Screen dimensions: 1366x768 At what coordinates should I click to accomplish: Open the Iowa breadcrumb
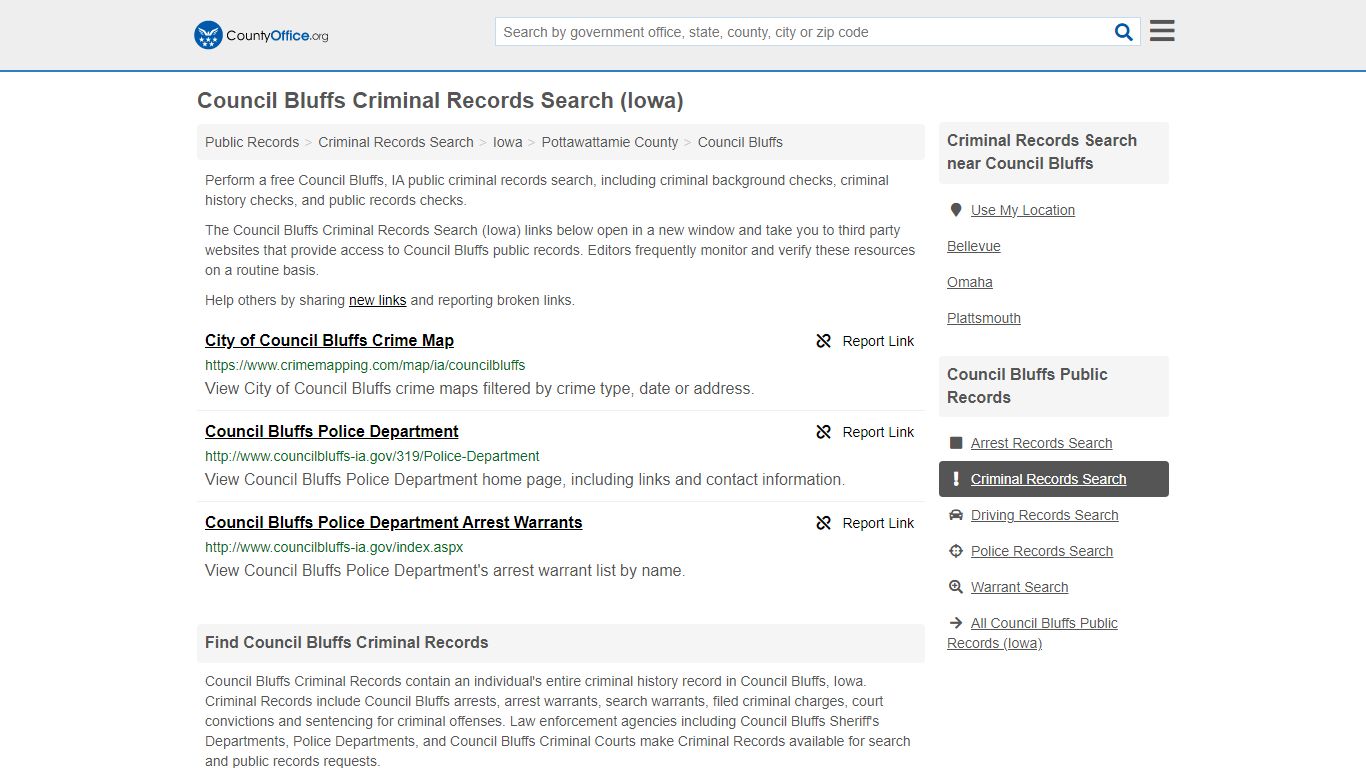(508, 142)
